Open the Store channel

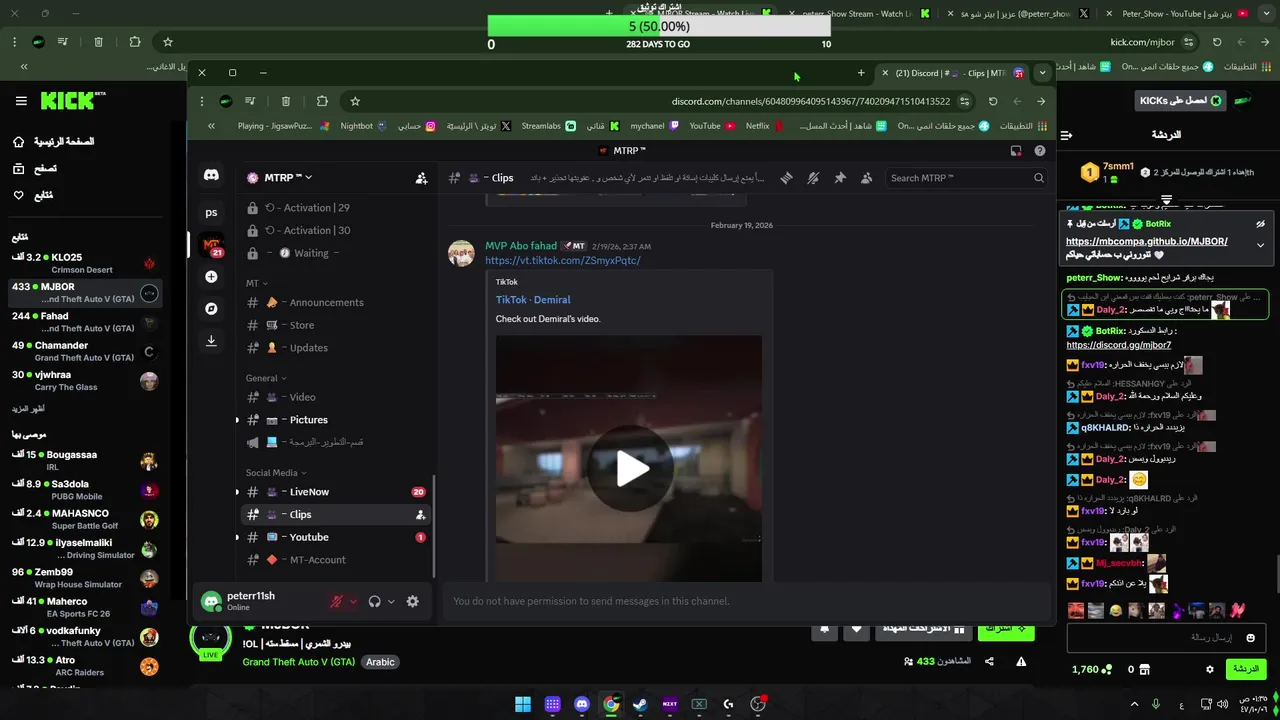coord(337,325)
